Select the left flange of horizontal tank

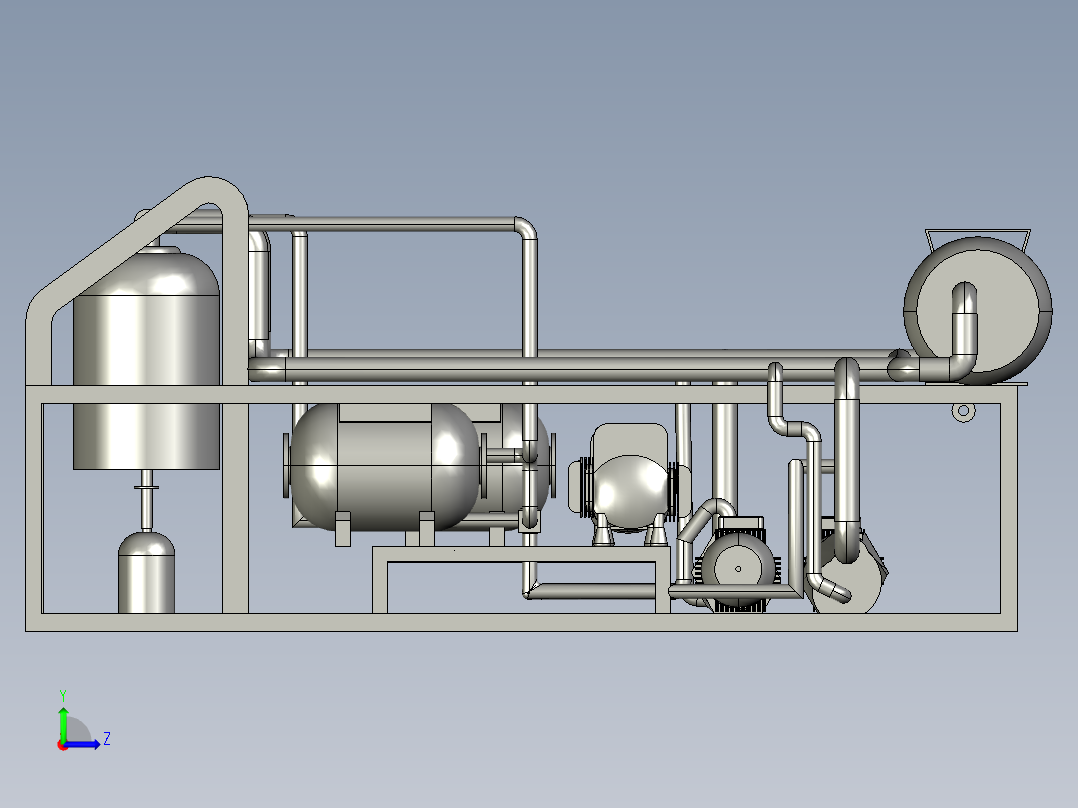click(x=286, y=466)
